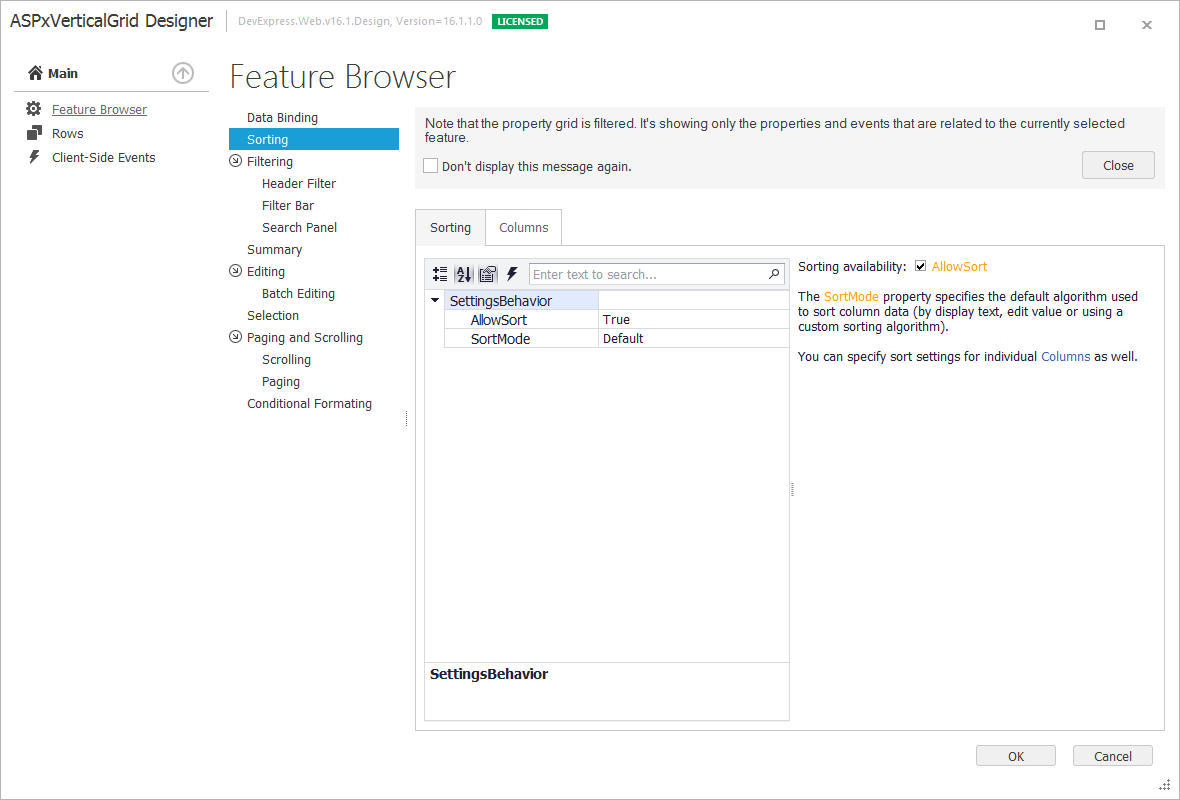Select the Data Binding feature

click(x=282, y=117)
